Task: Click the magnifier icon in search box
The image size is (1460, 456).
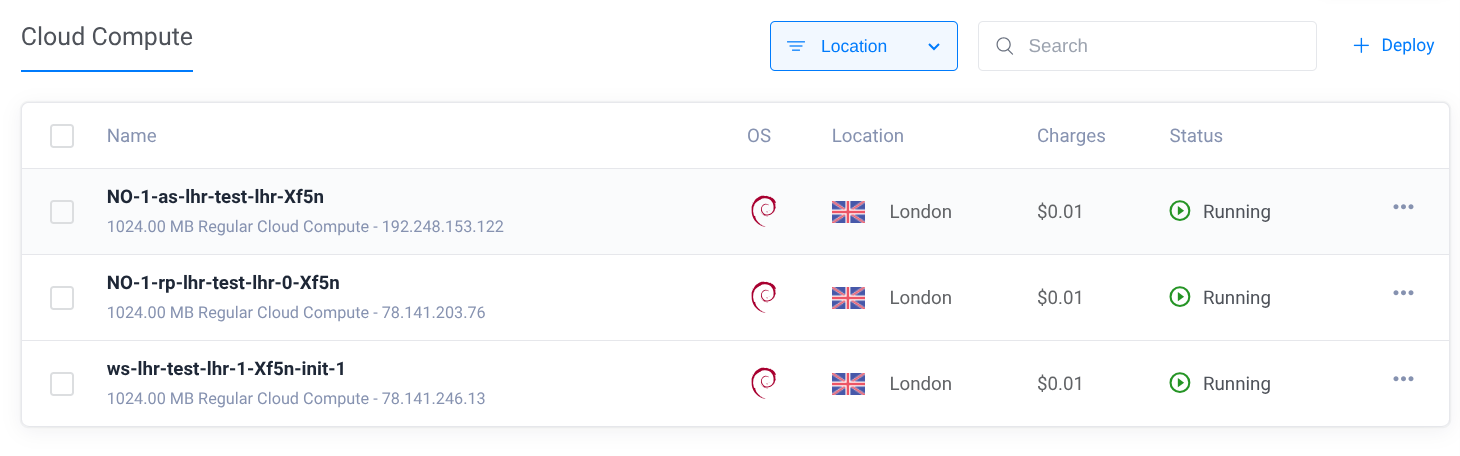Action: coord(1006,46)
